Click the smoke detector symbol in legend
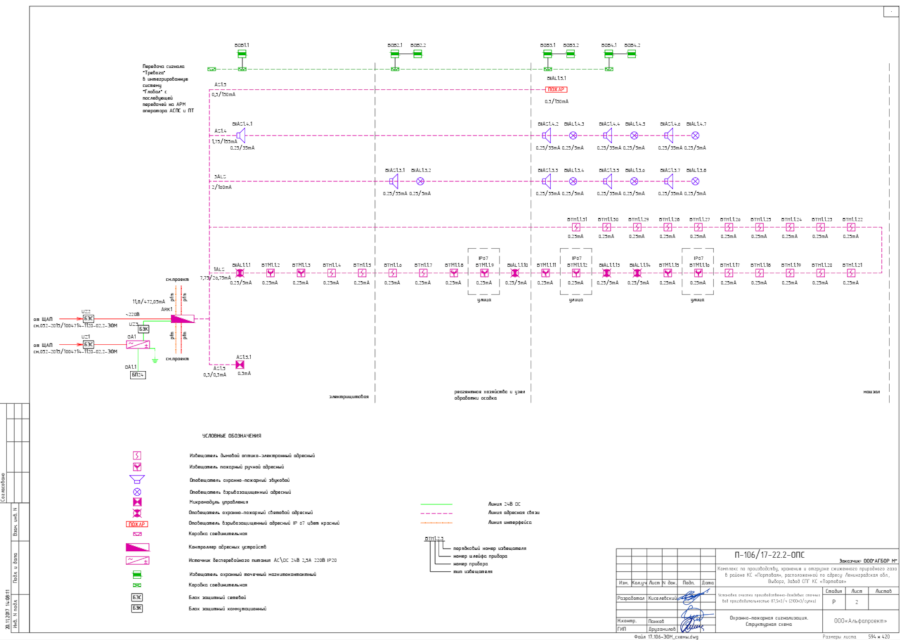This screenshot has width=900, height=640. (137, 455)
